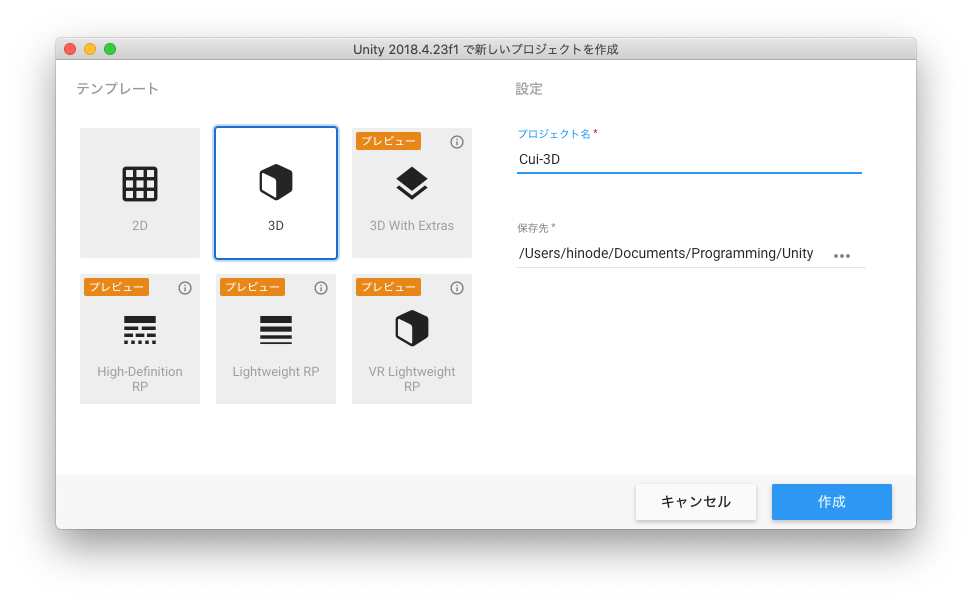972x603 pixels.
Task: Click the 作成 button
Action: click(x=831, y=501)
